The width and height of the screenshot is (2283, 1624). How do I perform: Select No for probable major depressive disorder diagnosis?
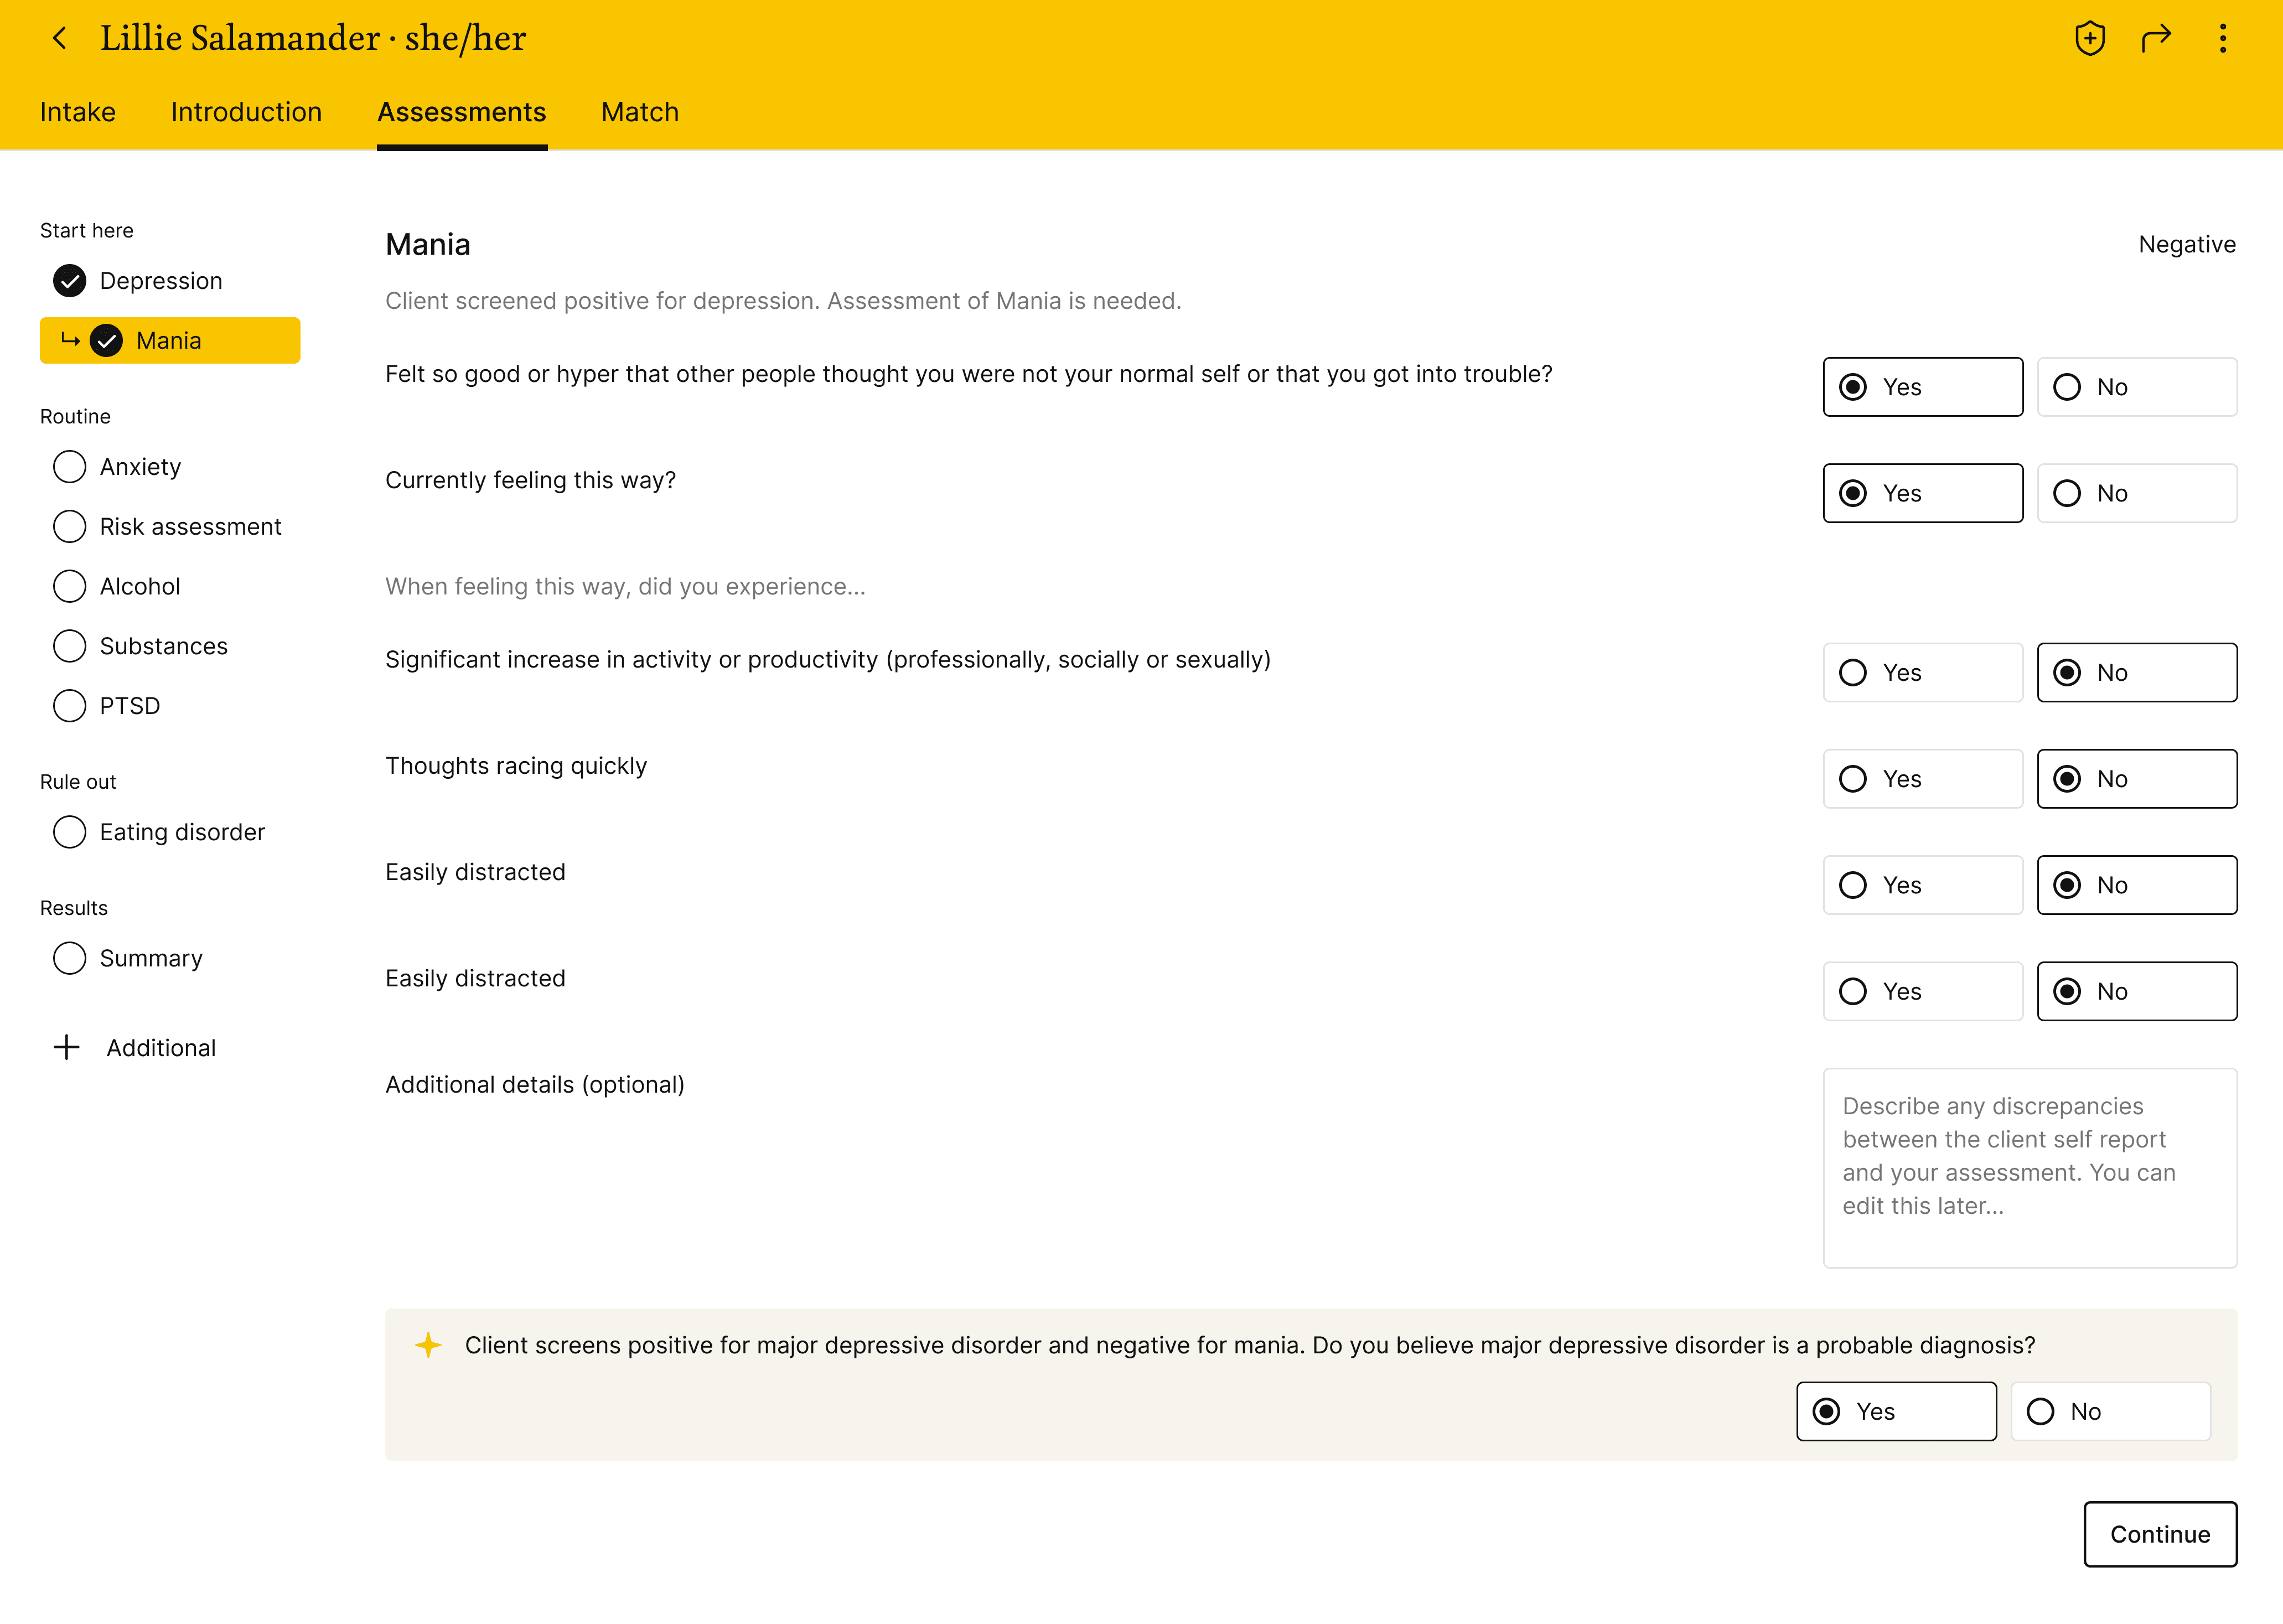point(2110,1411)
